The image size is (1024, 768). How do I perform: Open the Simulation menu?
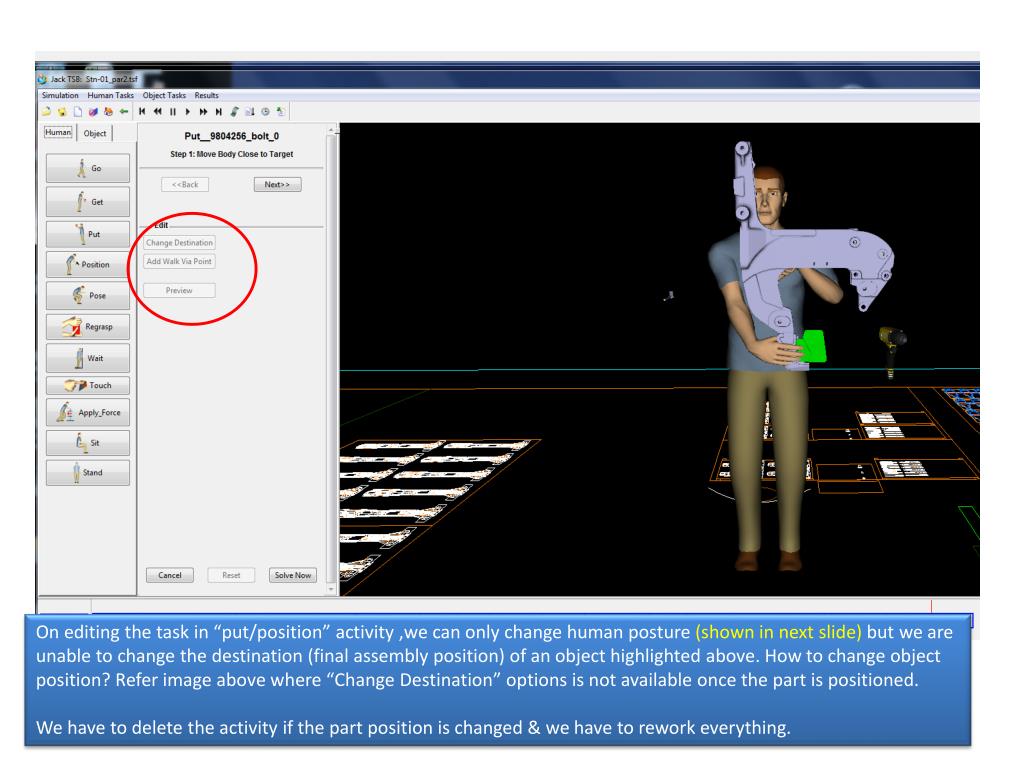59,94
